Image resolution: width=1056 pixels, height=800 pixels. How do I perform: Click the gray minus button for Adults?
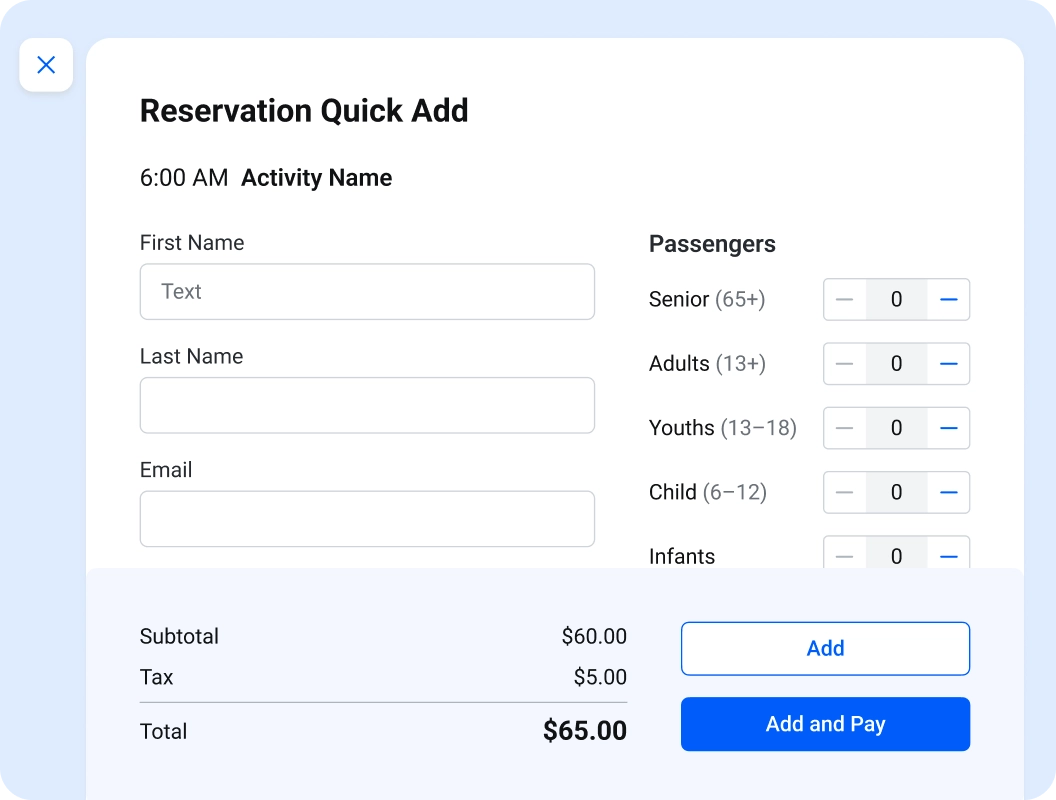(x=845, y=364)
